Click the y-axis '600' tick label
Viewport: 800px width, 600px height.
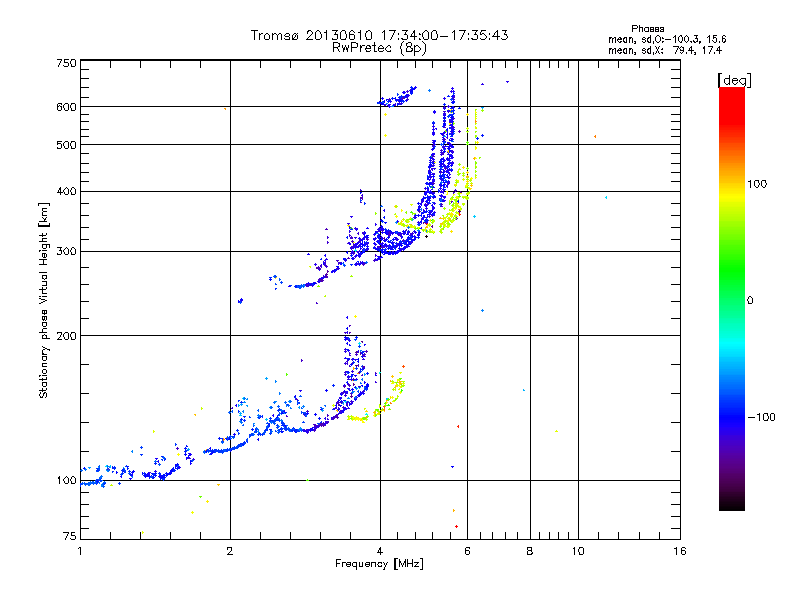coord(66,107)
